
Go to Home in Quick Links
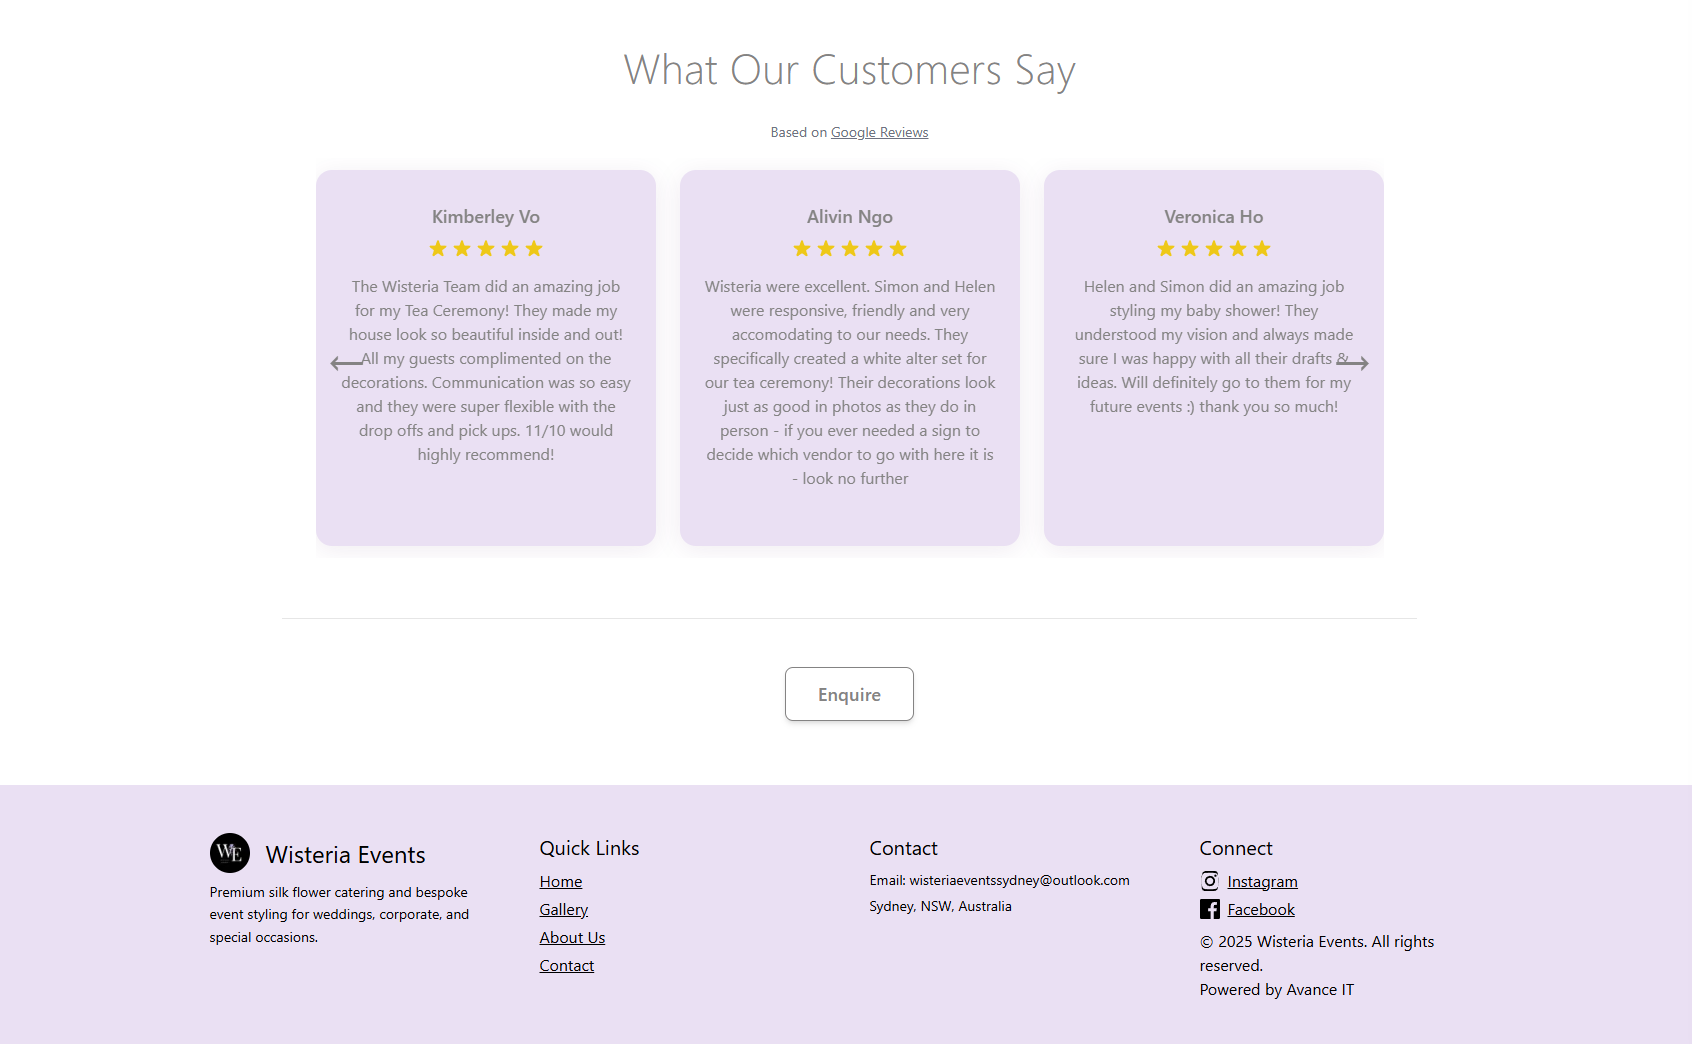click(561, 882)
